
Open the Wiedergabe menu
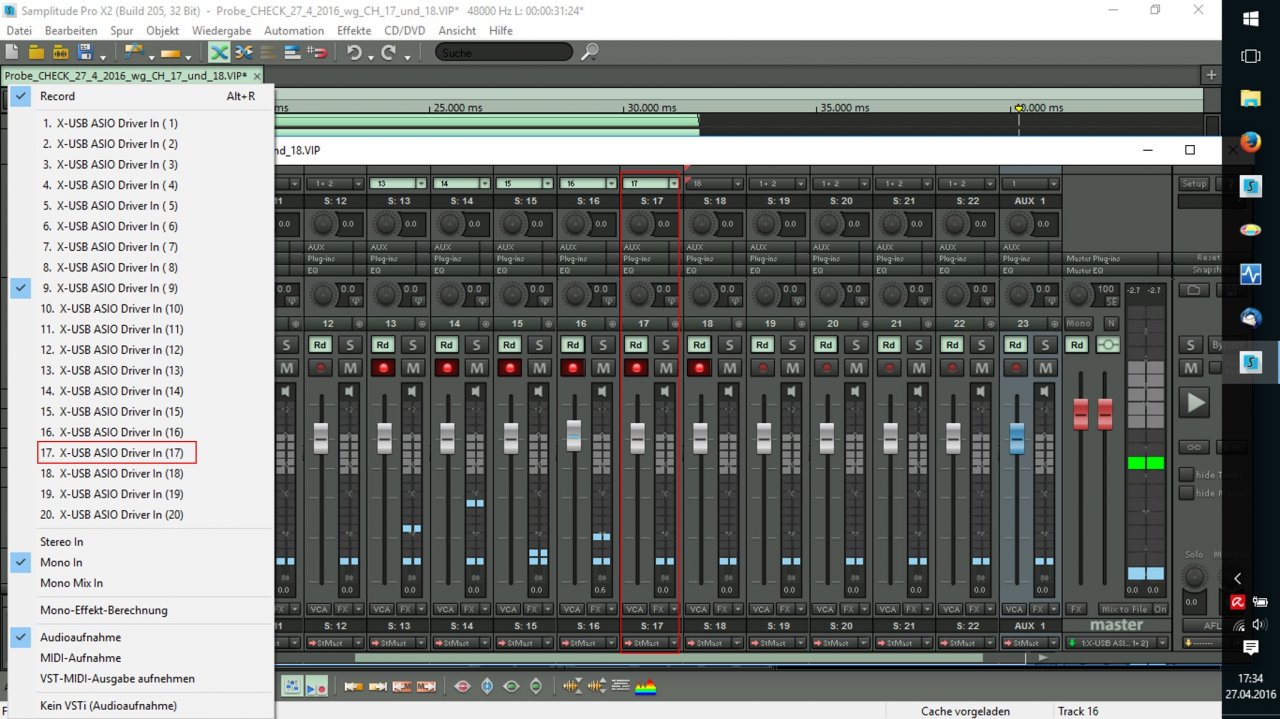point(221,31)
